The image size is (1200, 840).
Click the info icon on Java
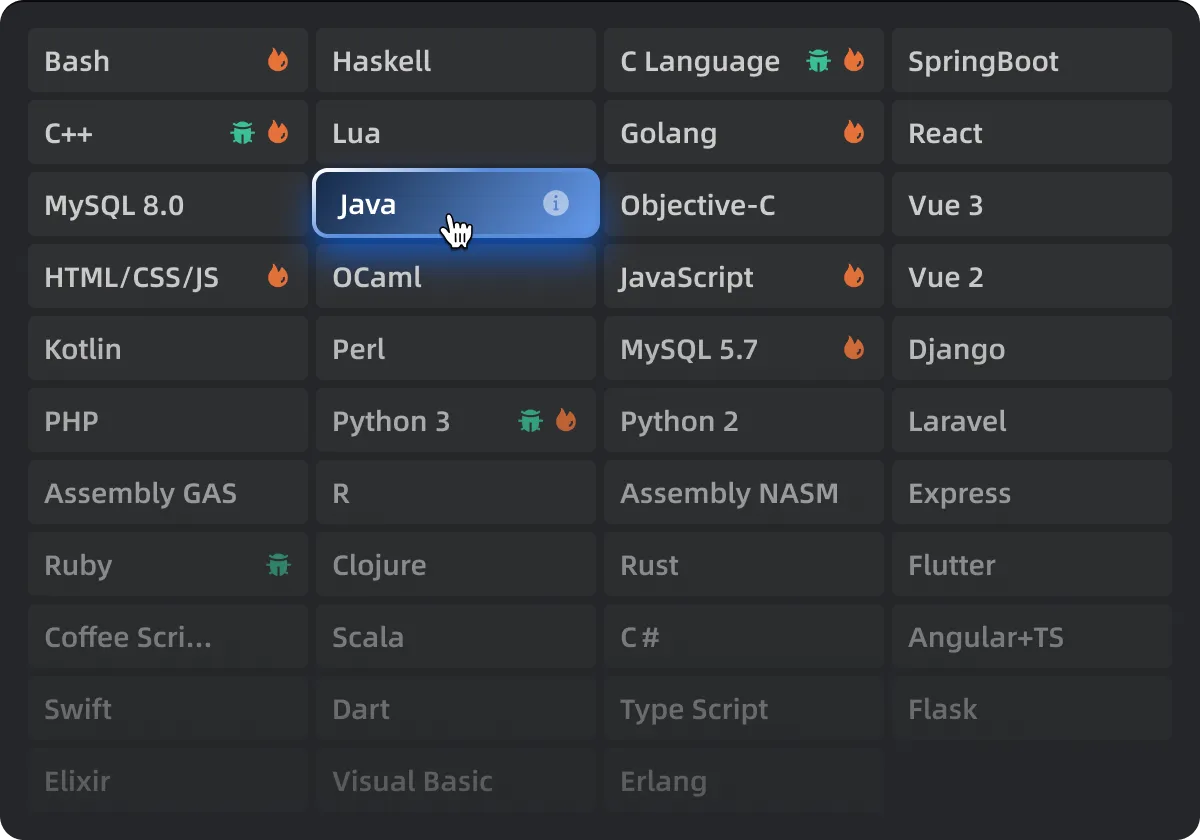(x=555, y=204)
